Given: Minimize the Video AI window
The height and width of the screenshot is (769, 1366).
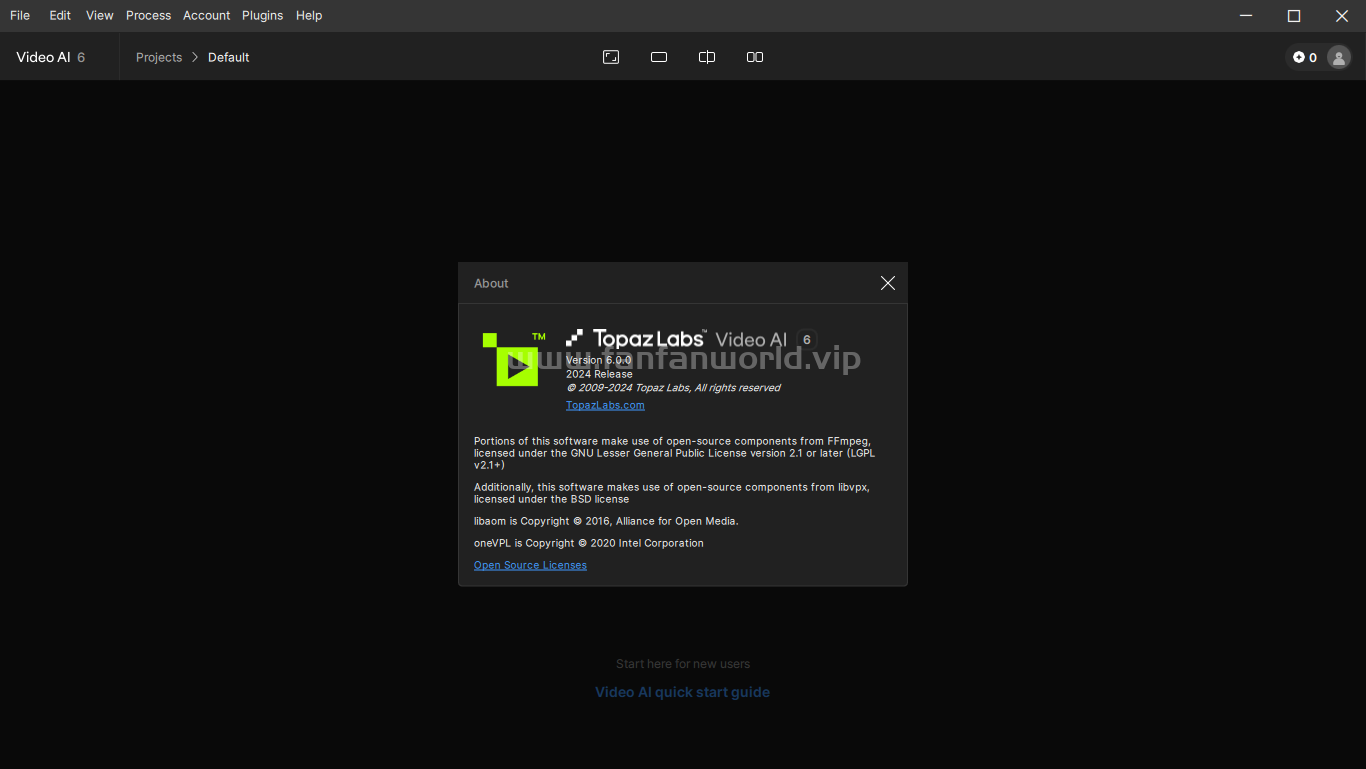Looking at the screenshot, I should pyautogui.click(x=1246, y=15).
